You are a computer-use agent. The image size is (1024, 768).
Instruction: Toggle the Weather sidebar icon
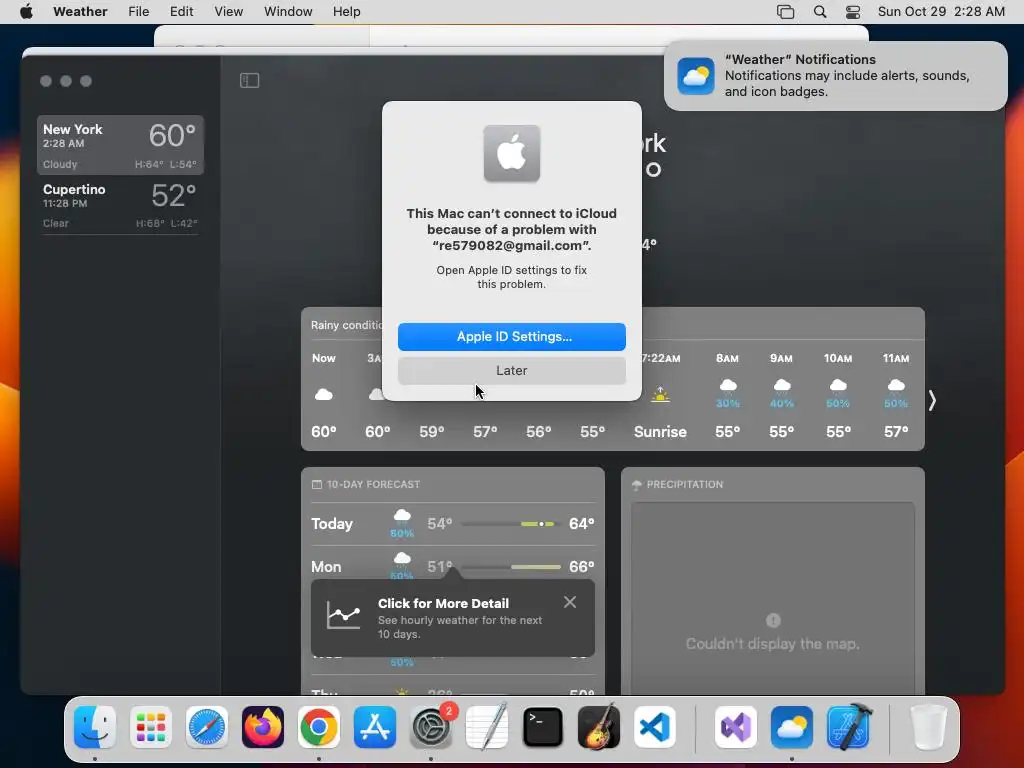coord(249,80)
